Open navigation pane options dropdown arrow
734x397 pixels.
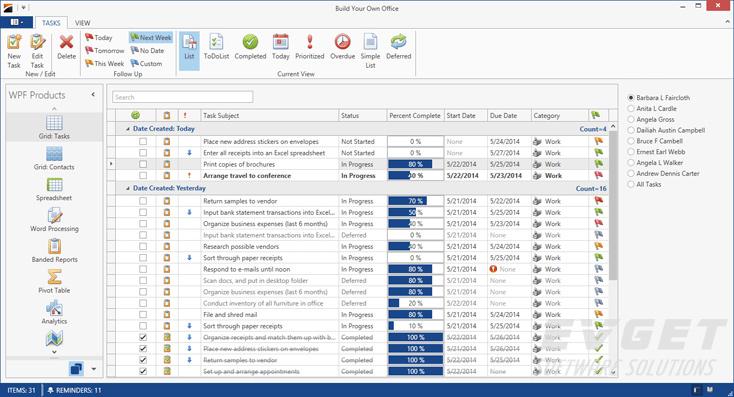click(x=94, y=369)
